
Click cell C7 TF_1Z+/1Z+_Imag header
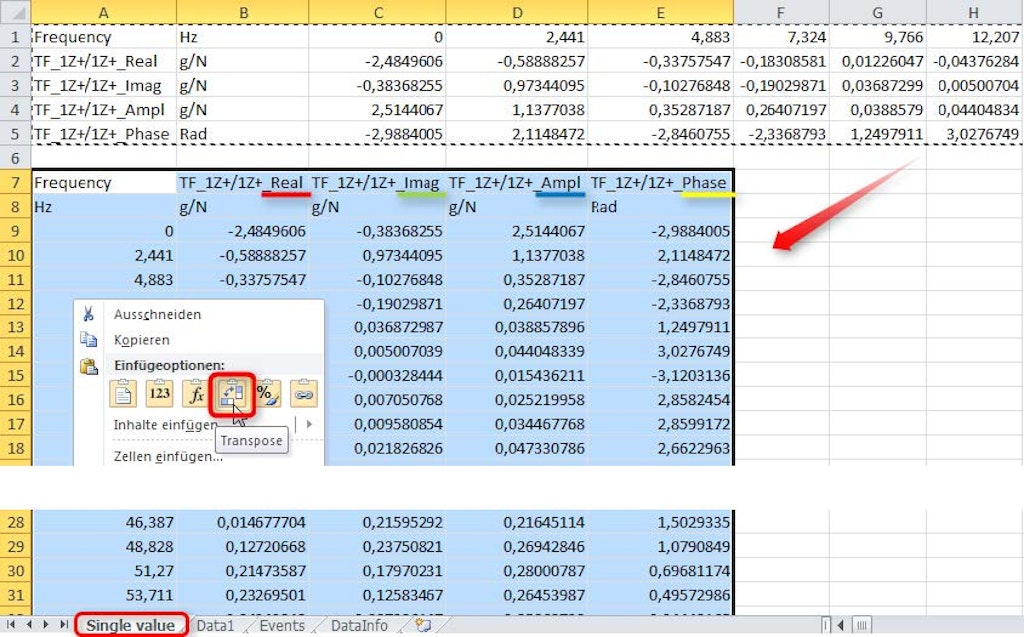(377, 182)
